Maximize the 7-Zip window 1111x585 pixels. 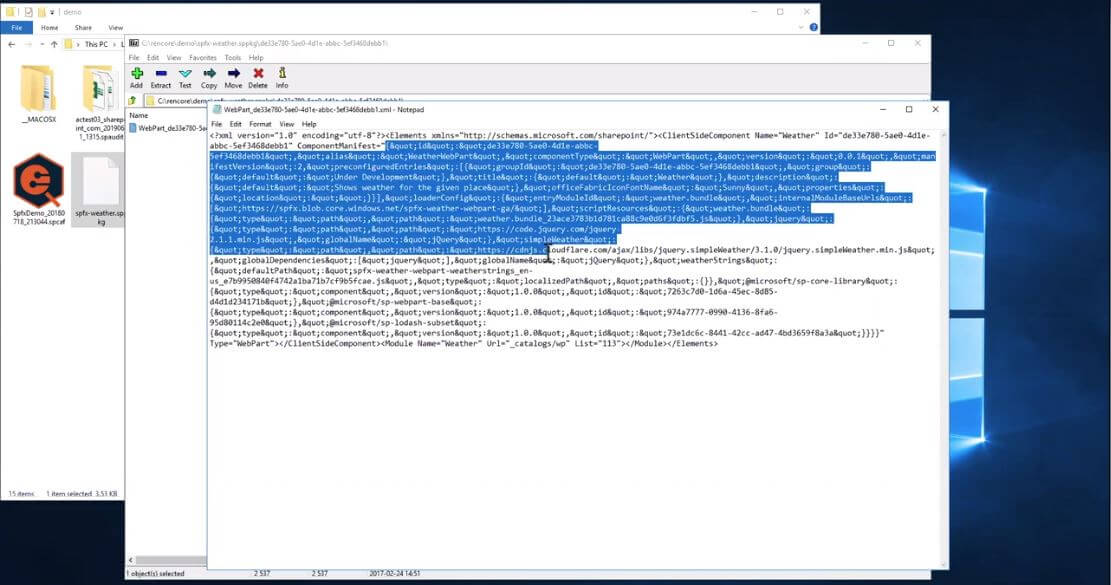pyautogui.click(x=891, y=43)
